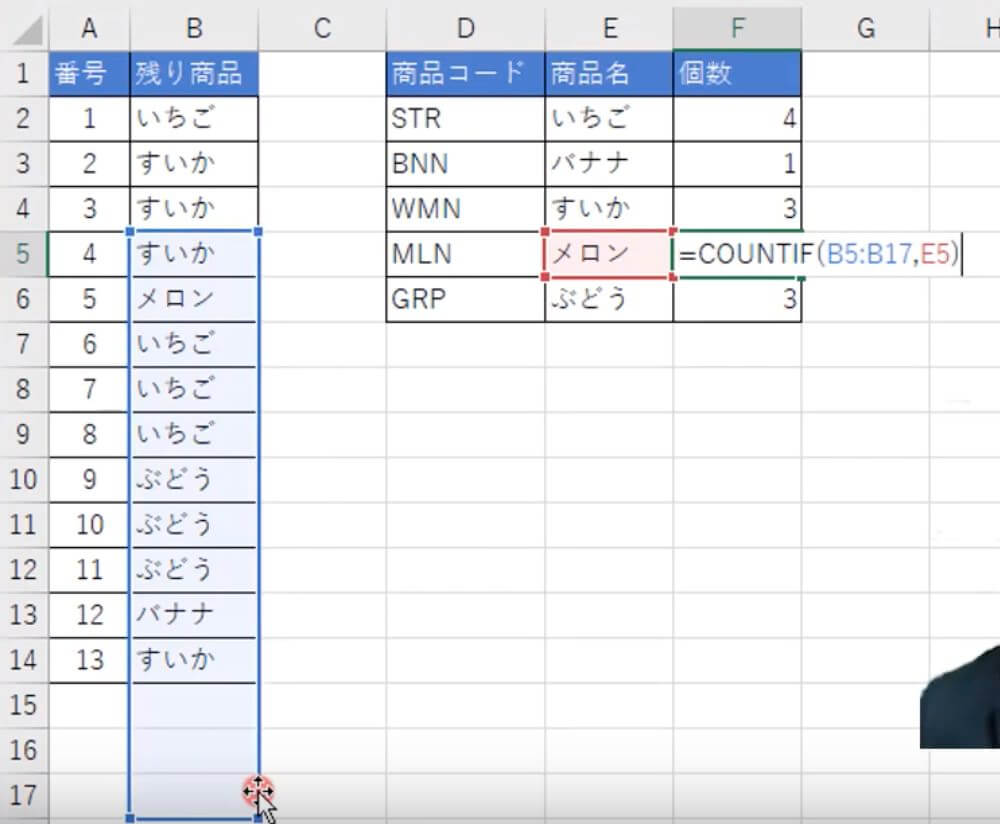
Task: Click バナナ in the 商品名 column
Action: (x=609, y=164)
